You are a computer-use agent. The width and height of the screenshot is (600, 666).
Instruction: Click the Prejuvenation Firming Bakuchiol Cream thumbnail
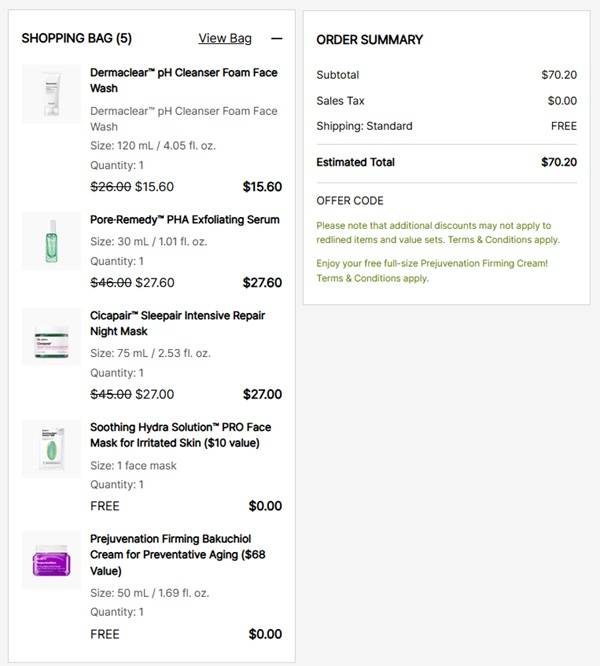(51, 560)
